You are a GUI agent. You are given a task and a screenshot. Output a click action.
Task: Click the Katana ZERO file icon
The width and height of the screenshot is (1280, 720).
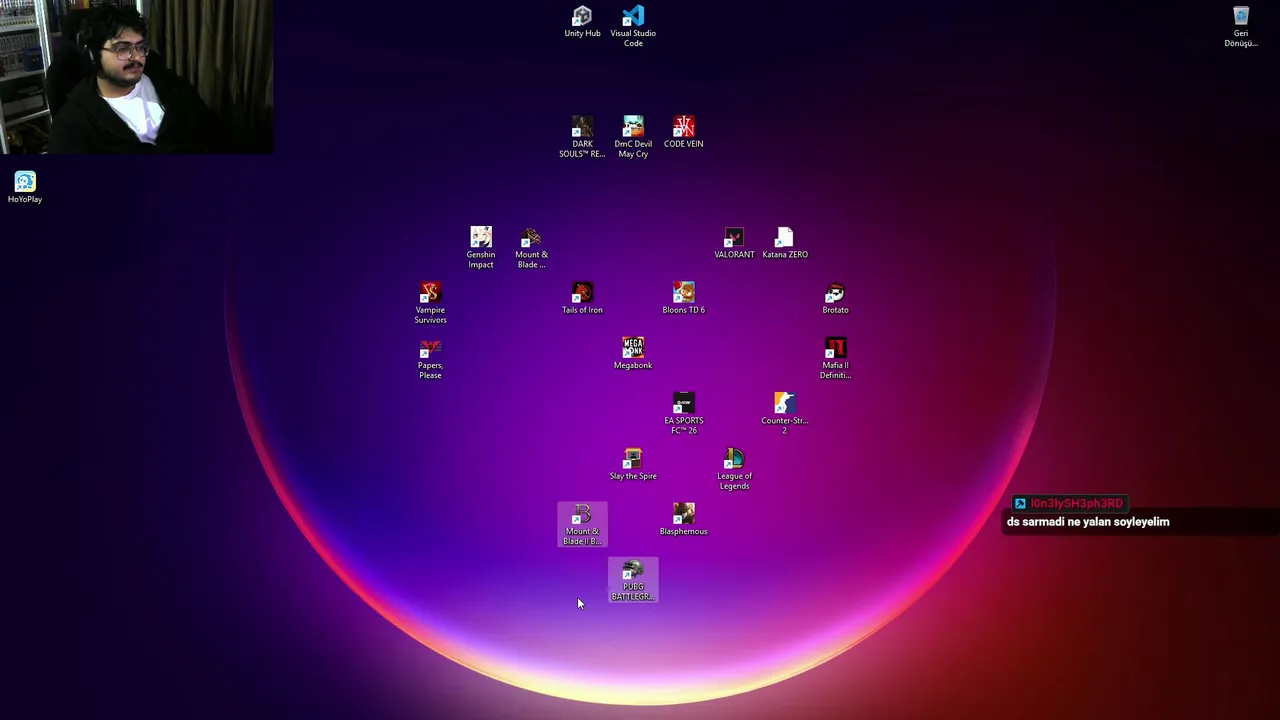785,243
